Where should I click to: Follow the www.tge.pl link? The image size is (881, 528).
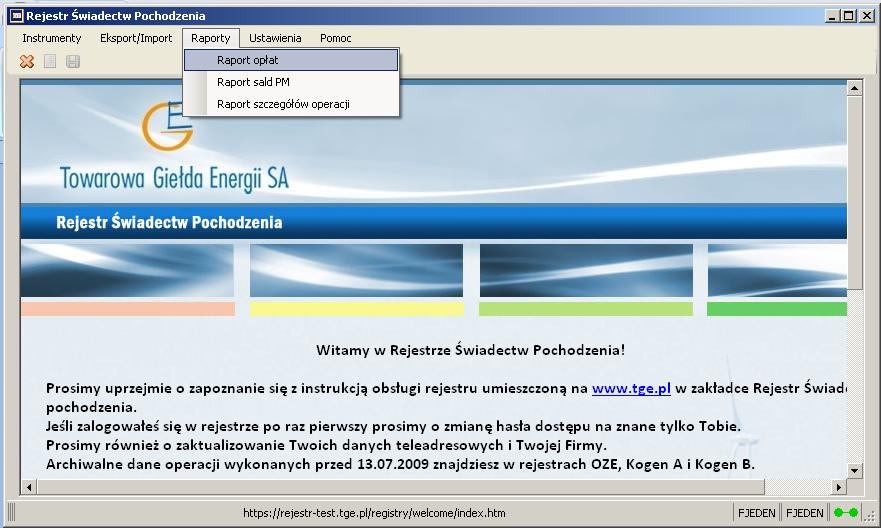click(631, 388)
